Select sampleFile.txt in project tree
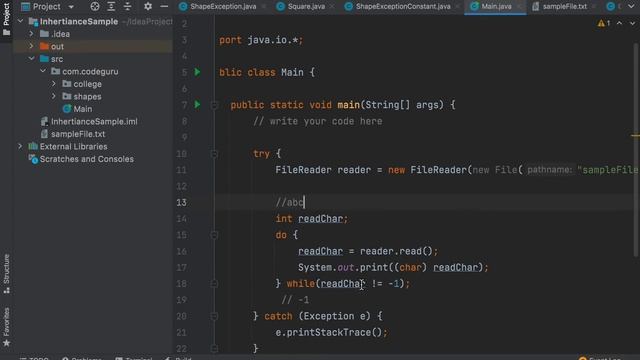Viewport: 640px width, 360px height. [x=78, y=134]
